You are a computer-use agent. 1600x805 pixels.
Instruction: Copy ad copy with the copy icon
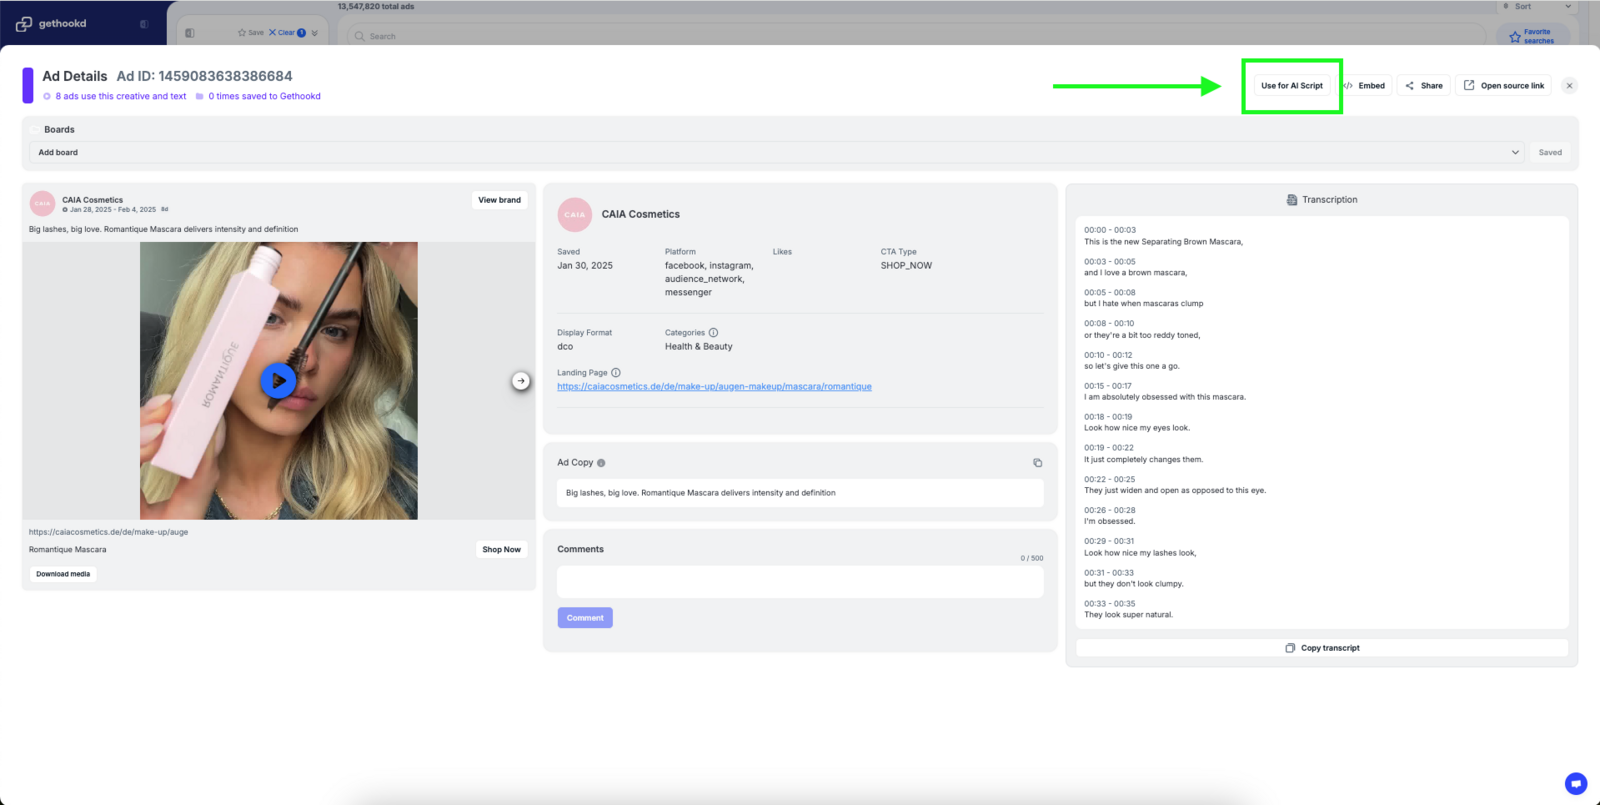[x=1037, y=463]
